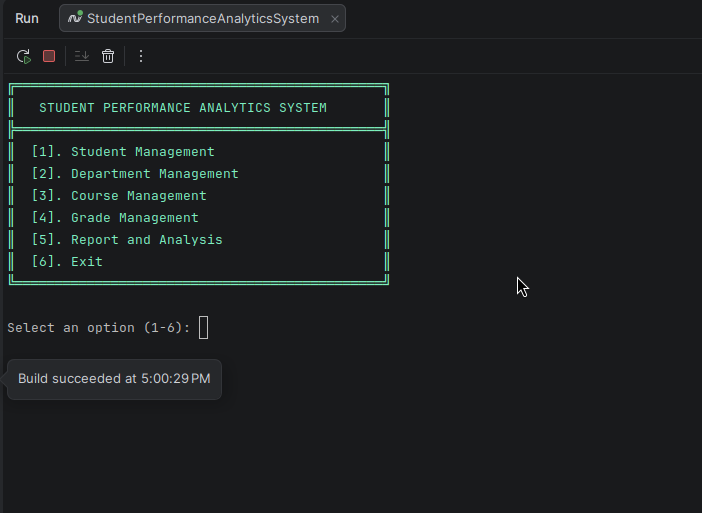Click '[1]. Student Management' console line
This screenshot has width=702, height=513.
(x=123, y=152)
